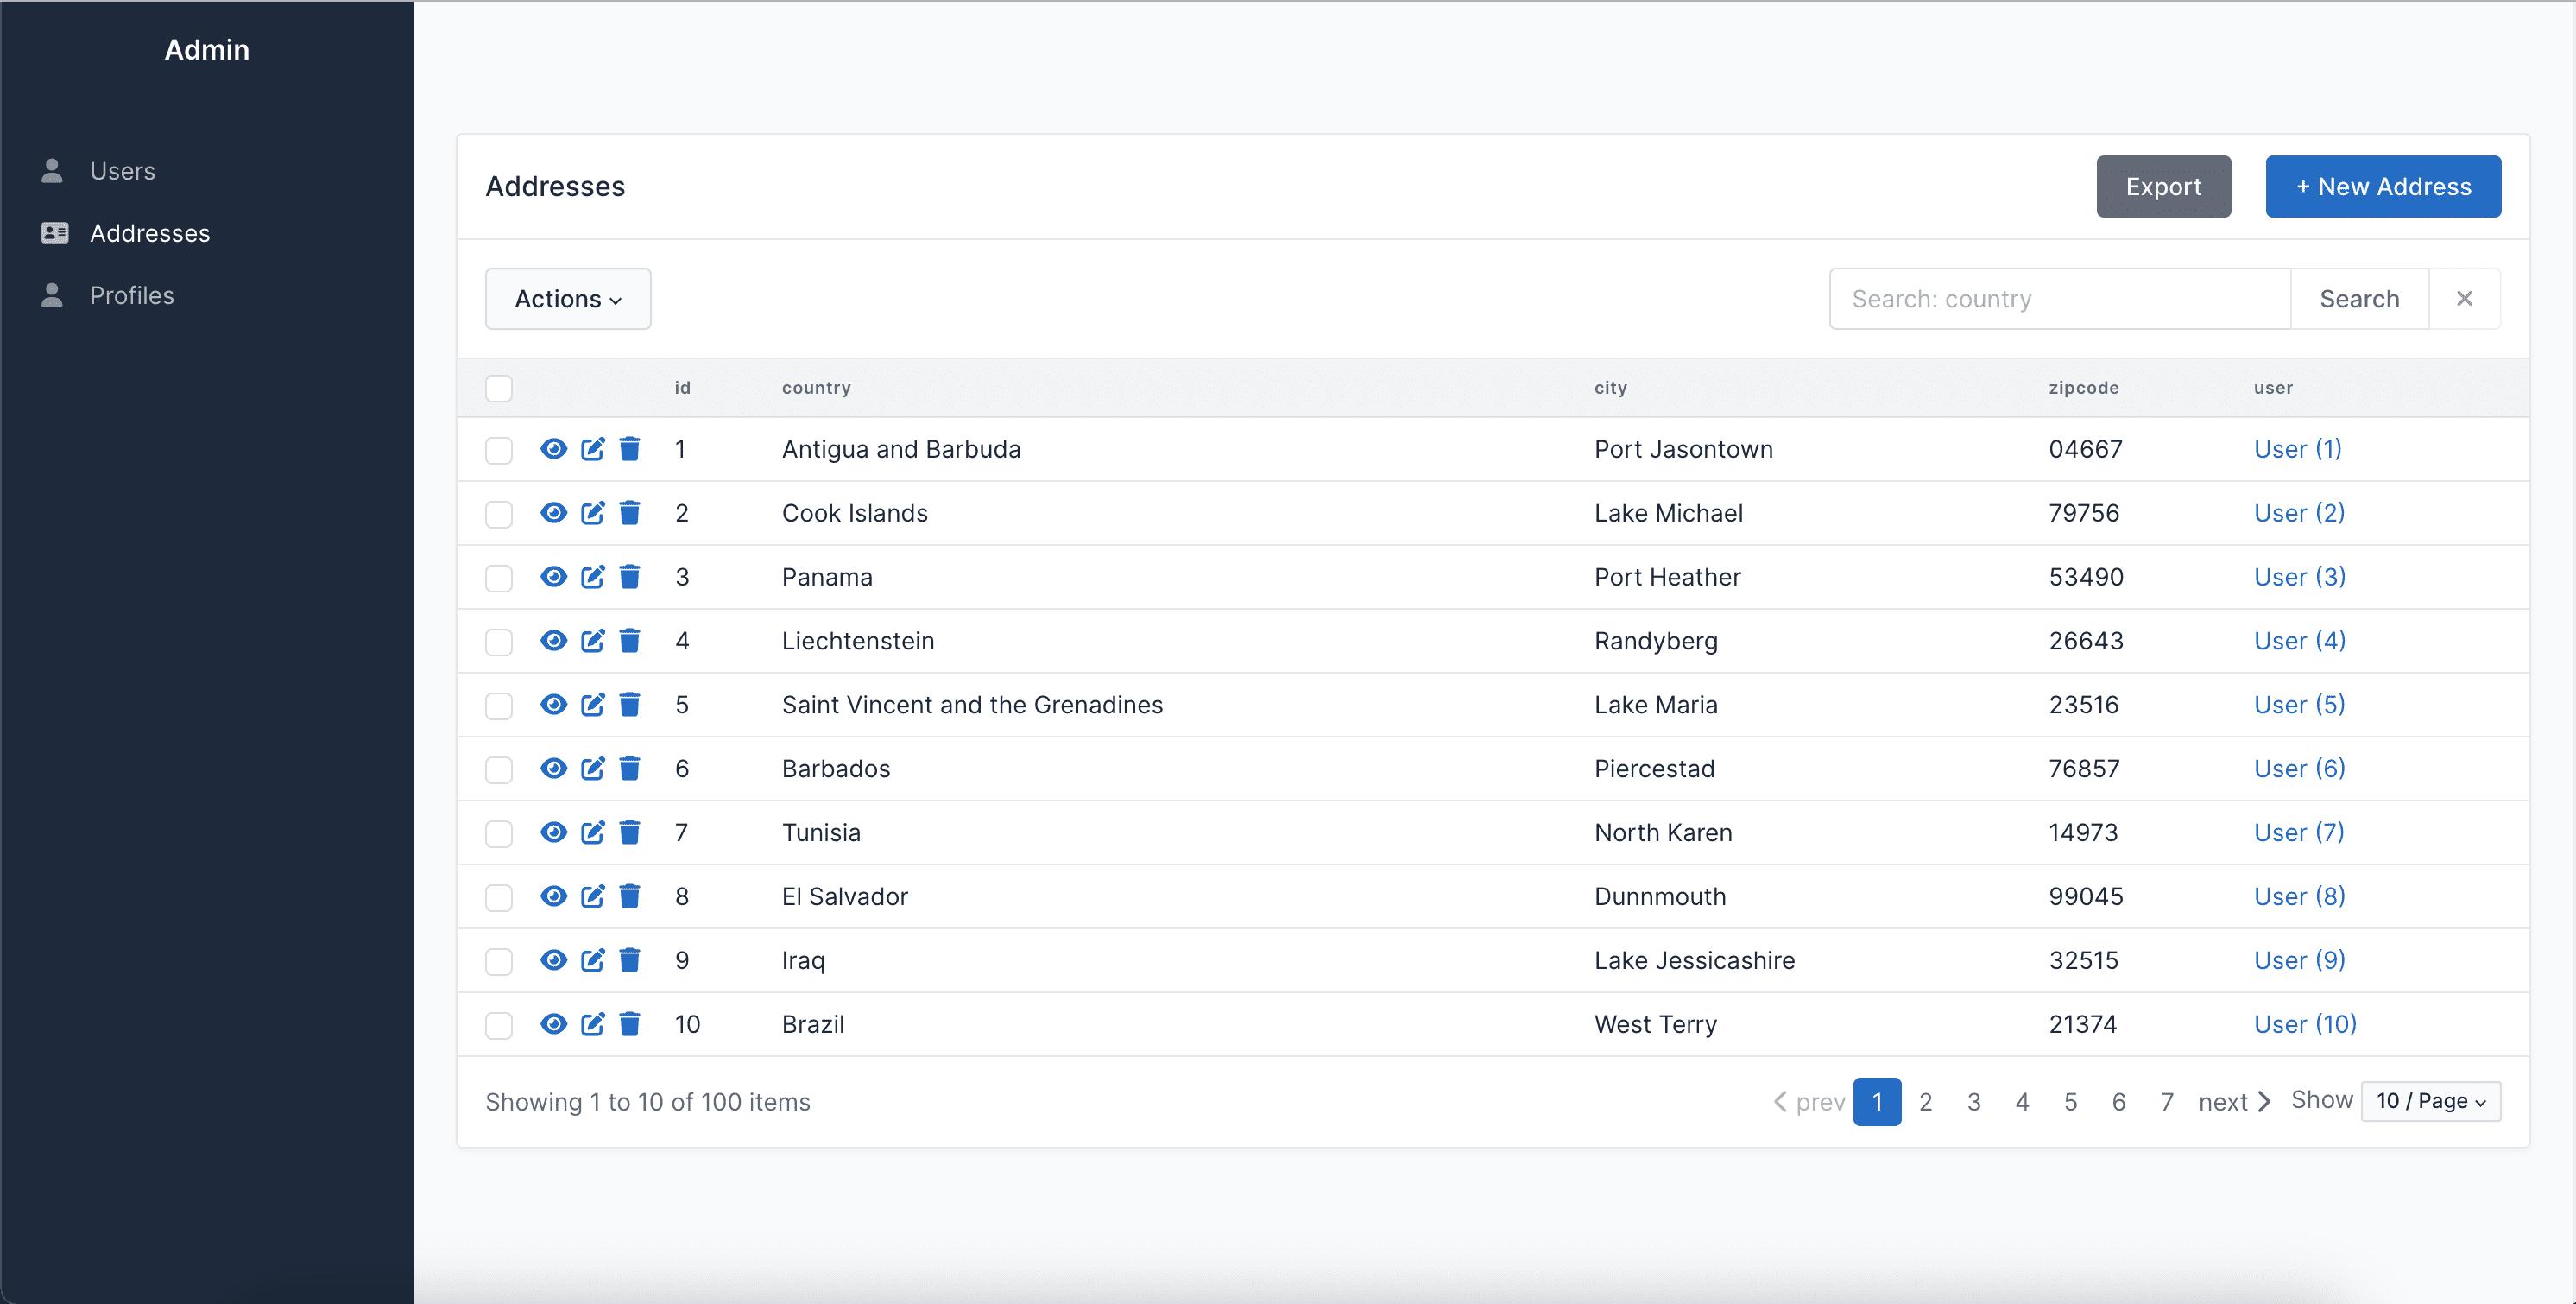Open Users in the sidebar
This screenshot has height=1304, width=2576.
pyautogui.click(x=122, y=171)
